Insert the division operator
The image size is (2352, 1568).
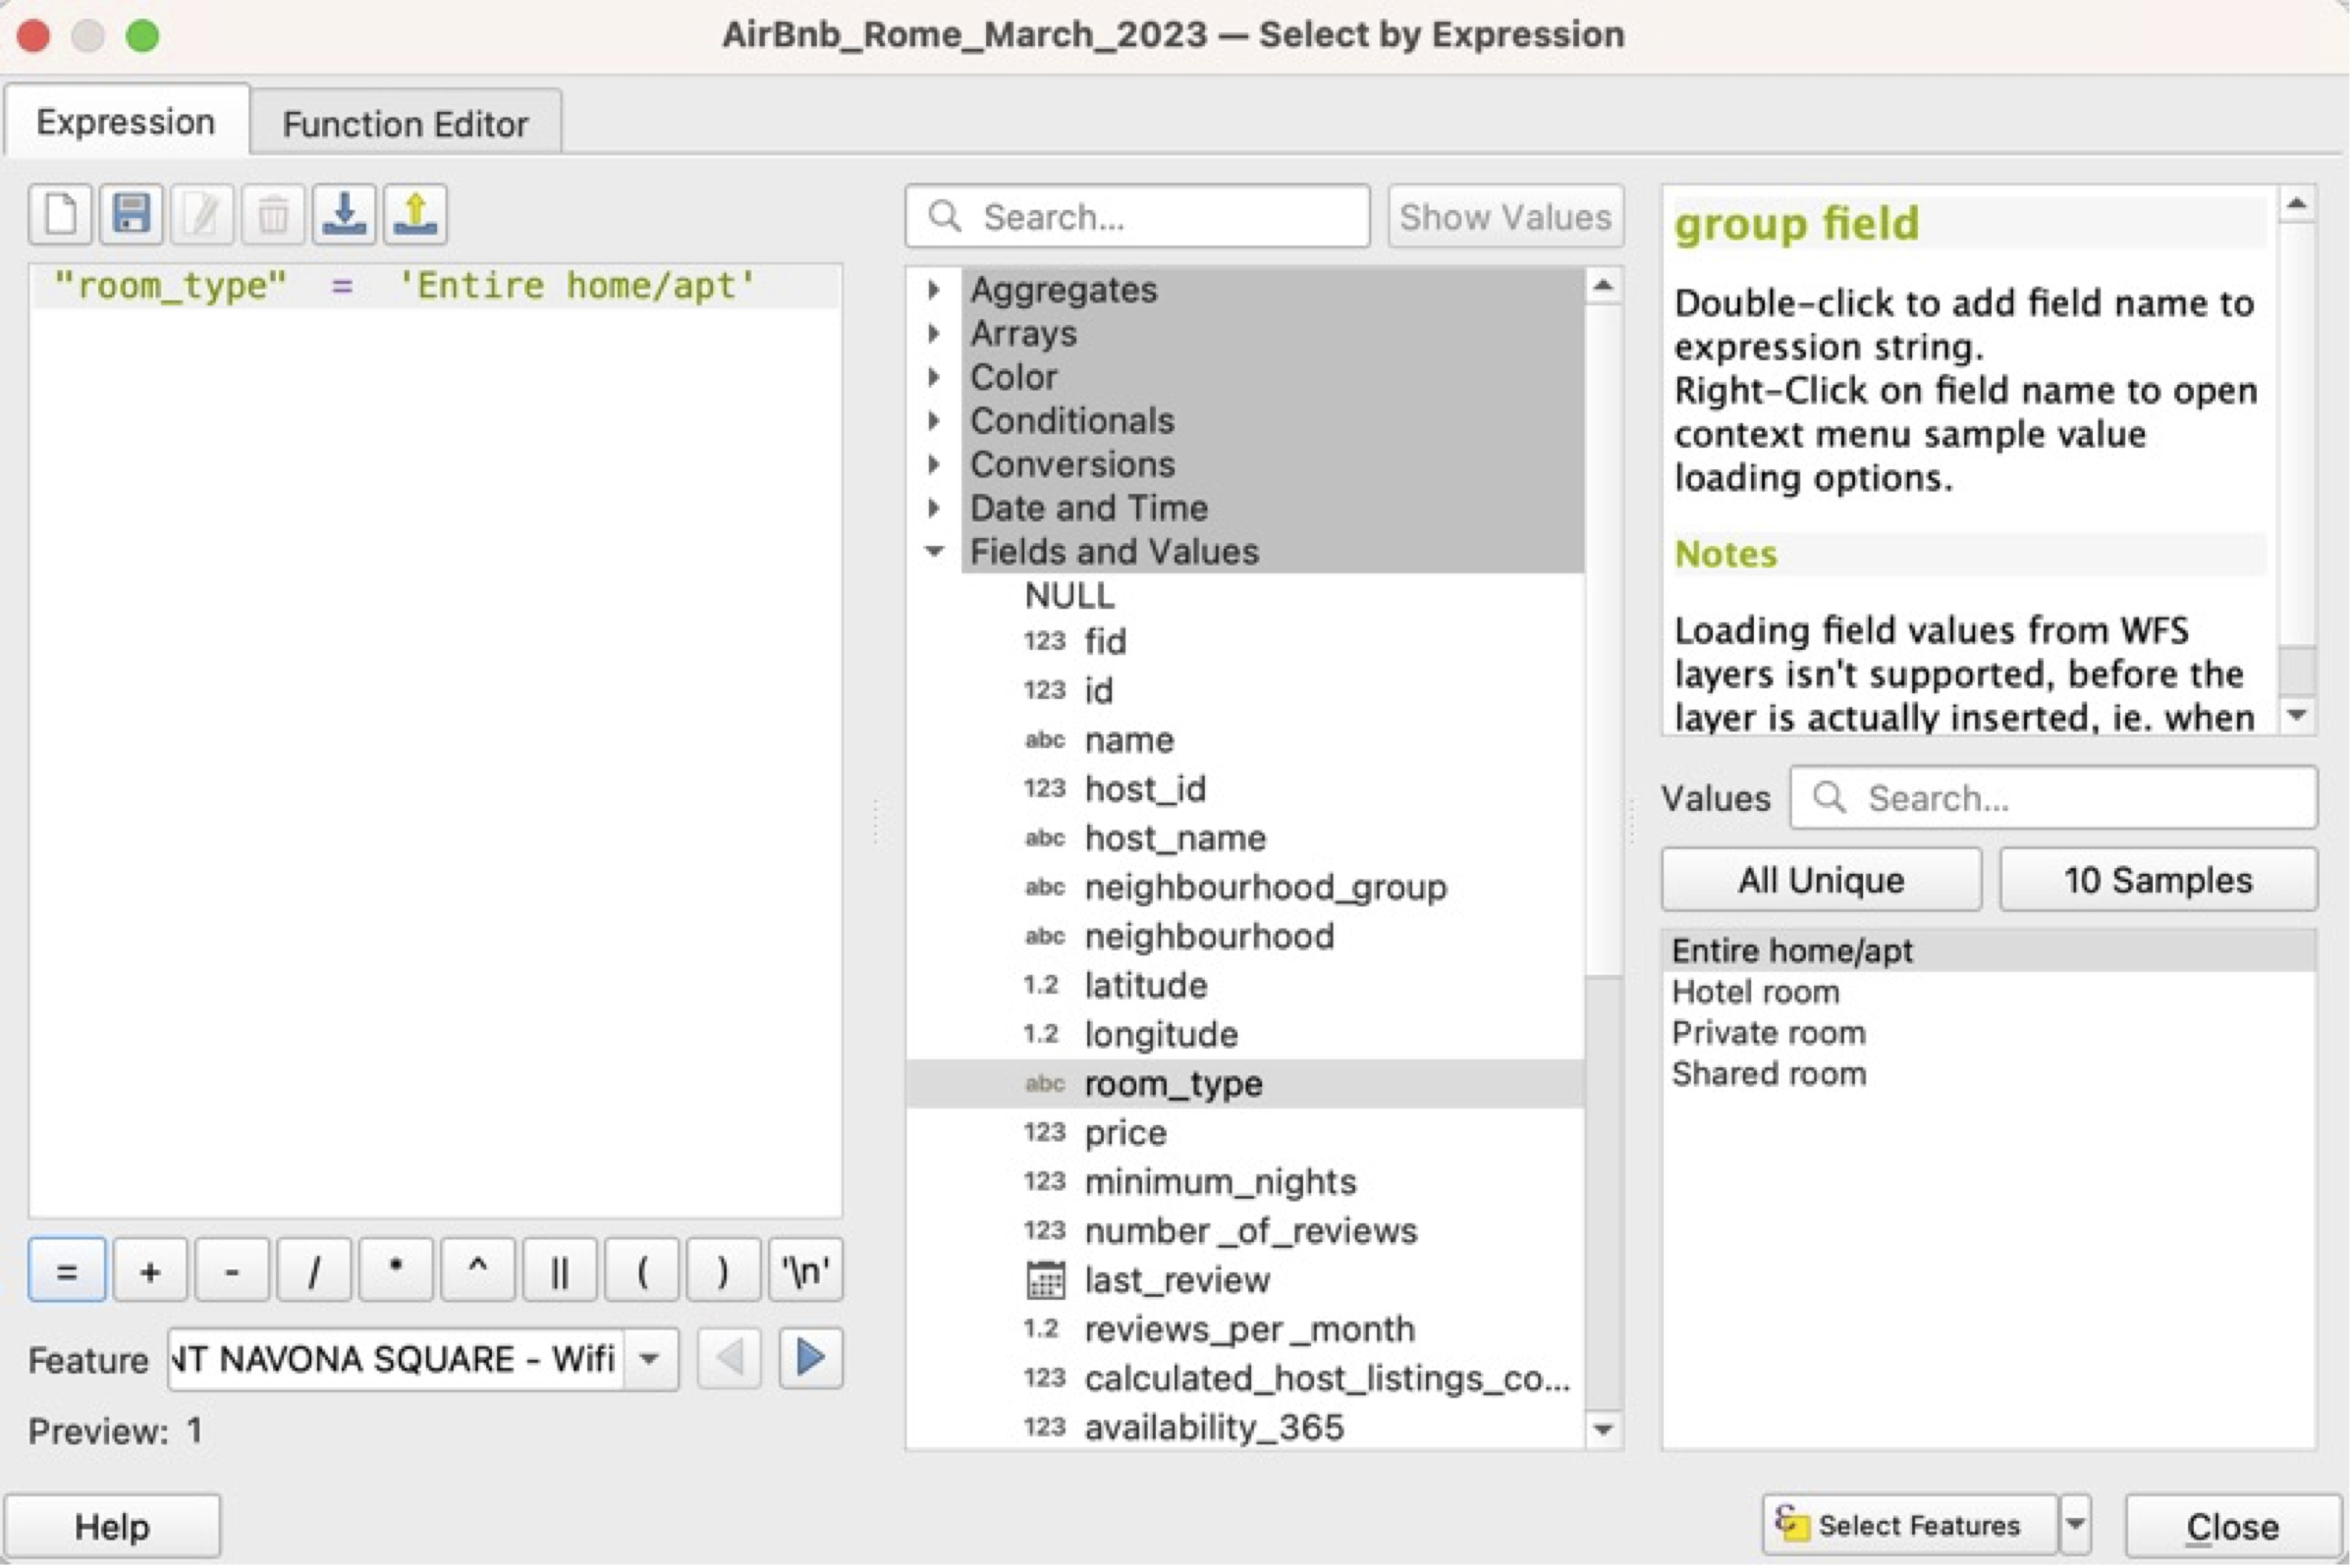[314, 1271]
